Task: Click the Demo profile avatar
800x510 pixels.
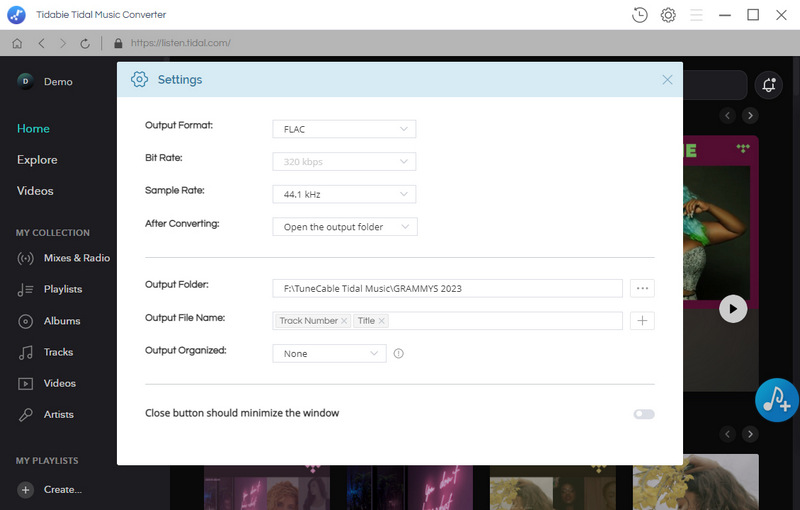Action: 26,82
